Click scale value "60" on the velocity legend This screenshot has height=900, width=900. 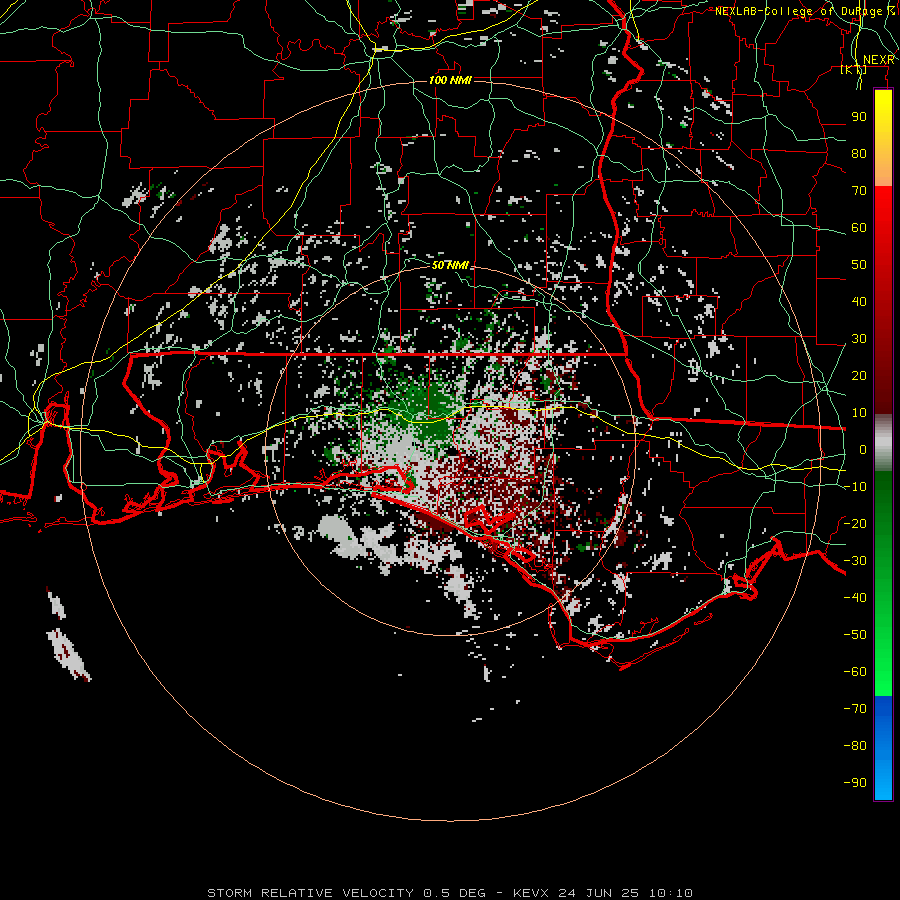click(x=859, y=228)
